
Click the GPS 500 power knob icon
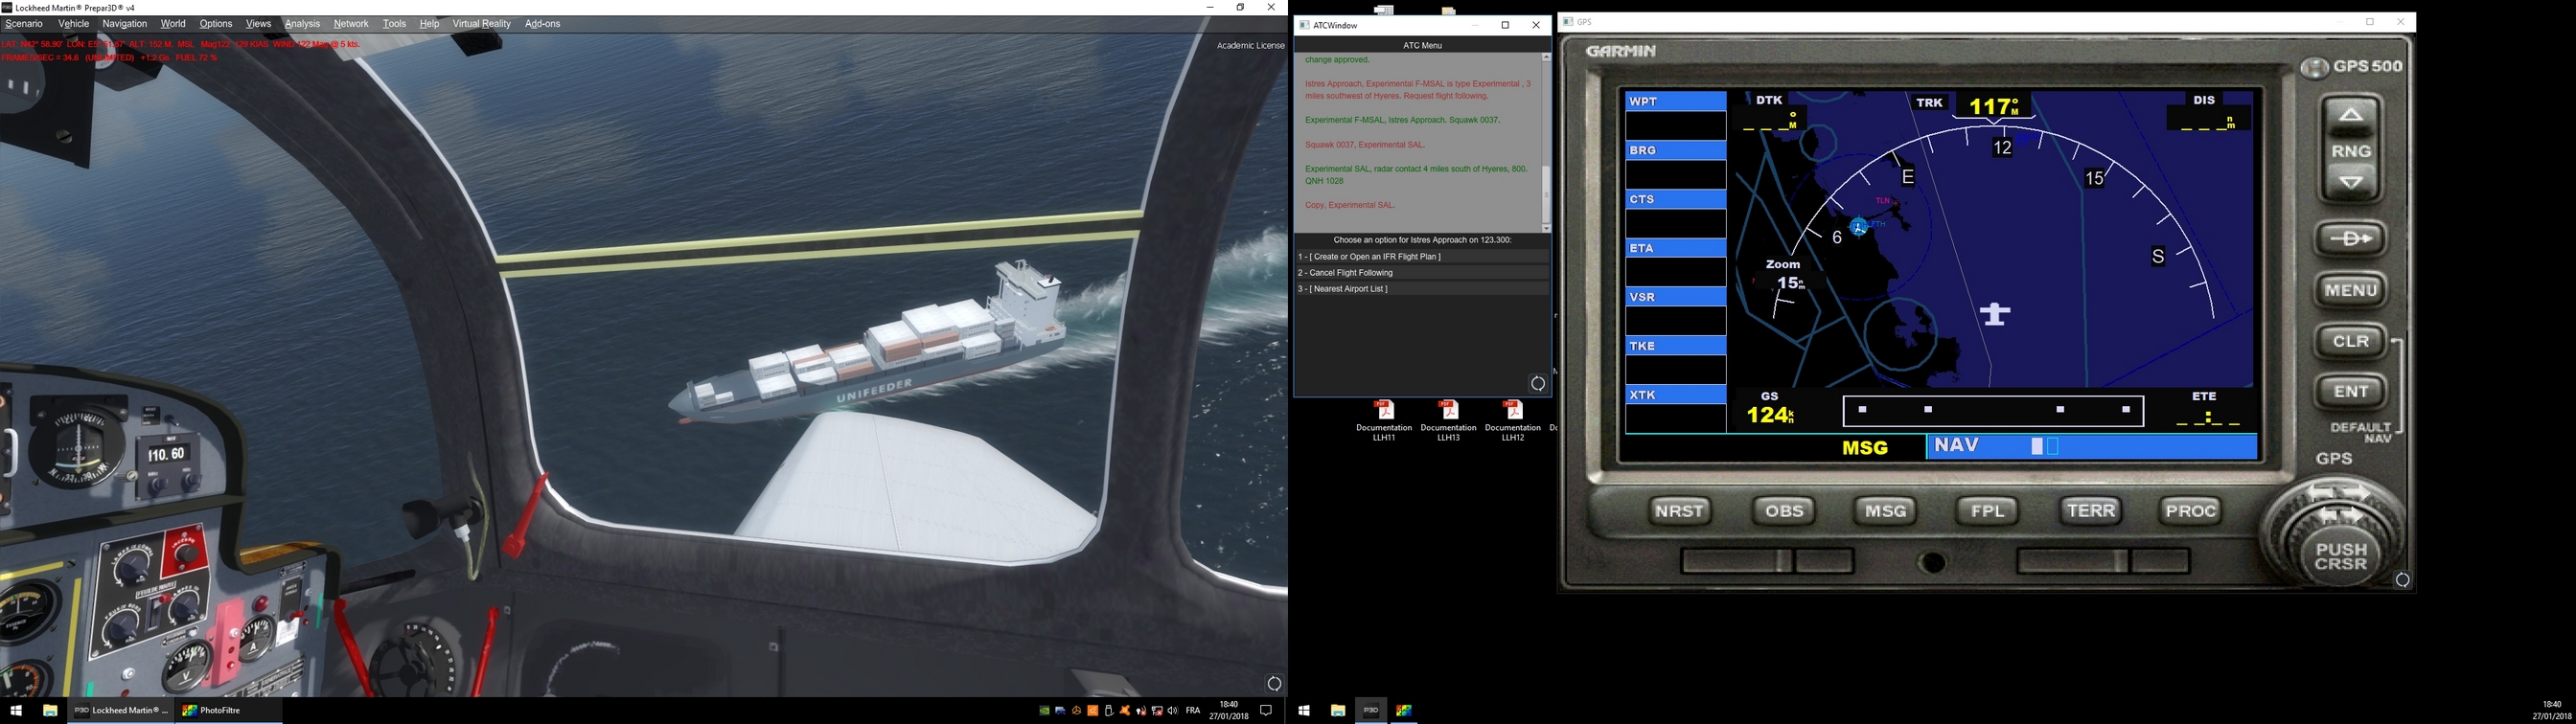(x=2314, y=68)
